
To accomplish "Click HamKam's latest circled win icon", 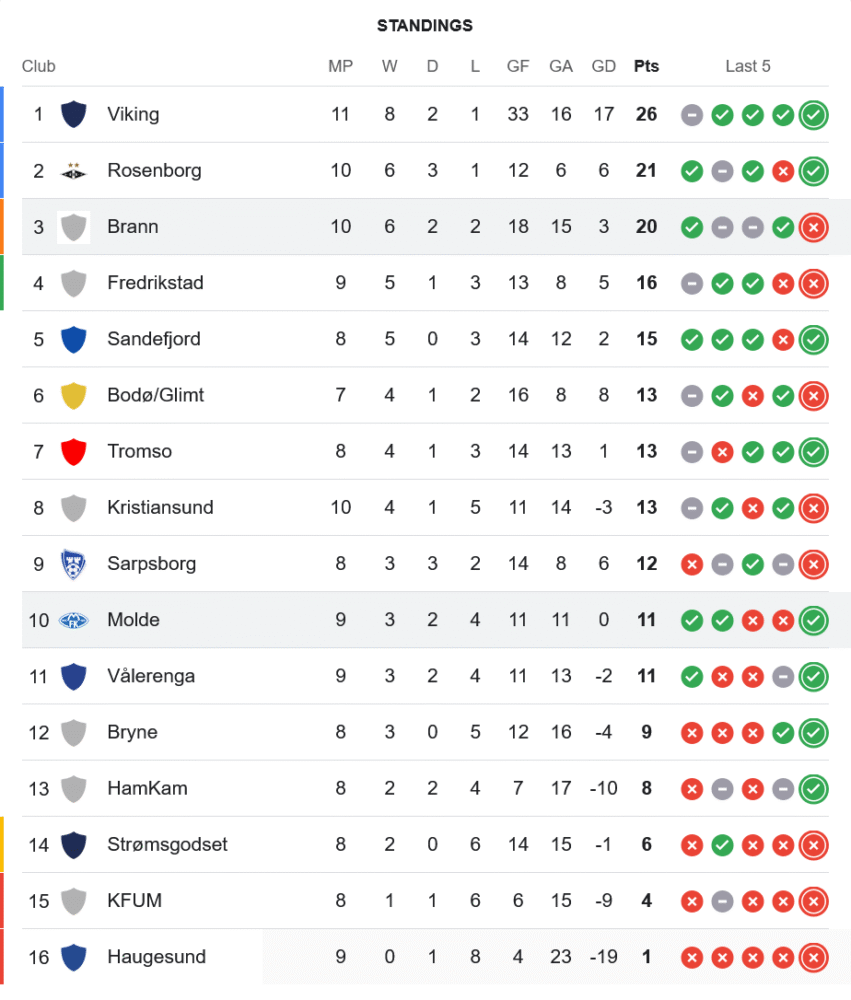I will click(x=813, y=789).
